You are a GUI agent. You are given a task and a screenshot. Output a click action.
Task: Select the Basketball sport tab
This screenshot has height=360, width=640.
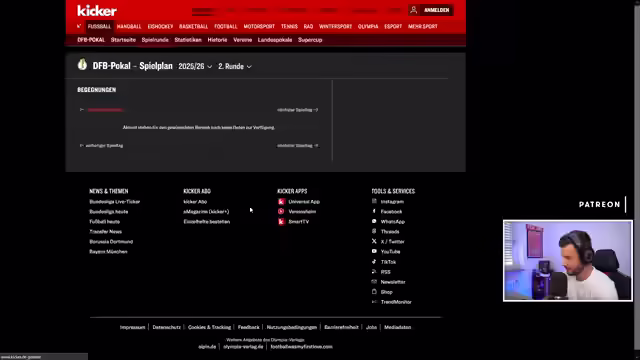[193, 27]
